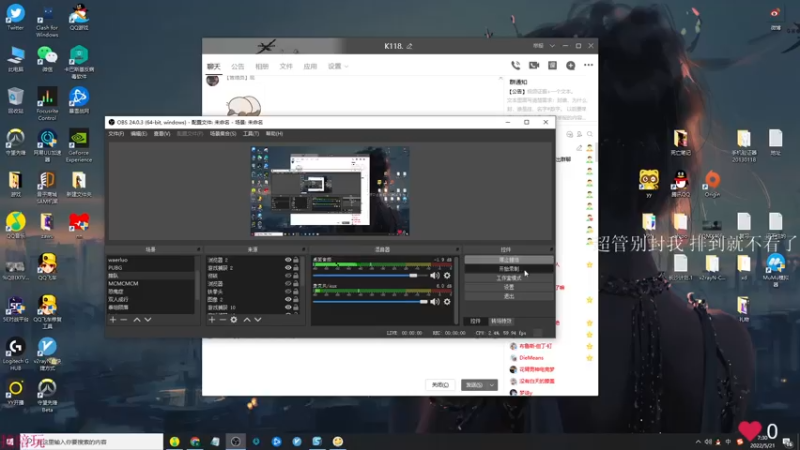Add a new source with the plus icon
This screenshot has width=800, height=450.
[x=212, y=319]
